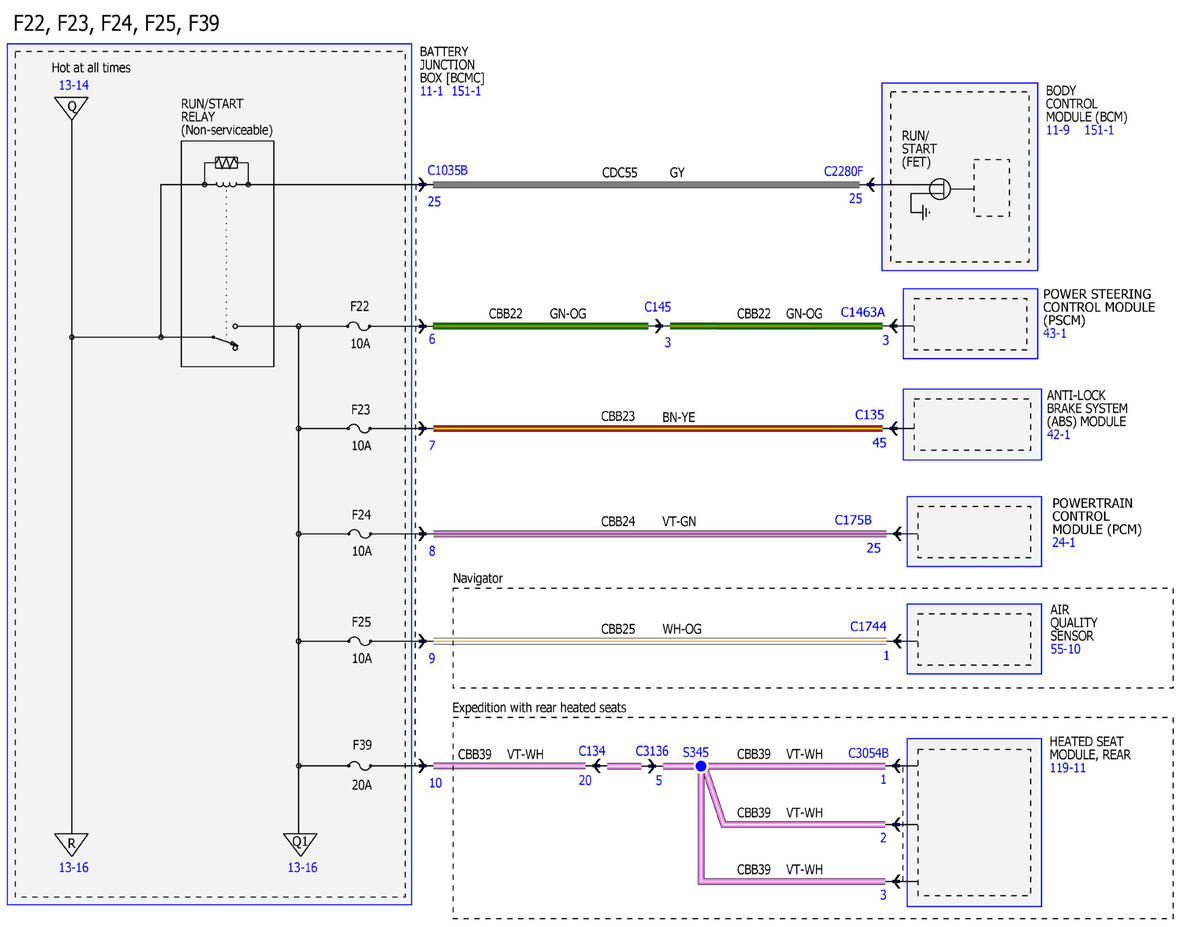Click the S345 splice blue dot
The width and height of the screenshot is (1200, 927).
[x=701, y=766]
